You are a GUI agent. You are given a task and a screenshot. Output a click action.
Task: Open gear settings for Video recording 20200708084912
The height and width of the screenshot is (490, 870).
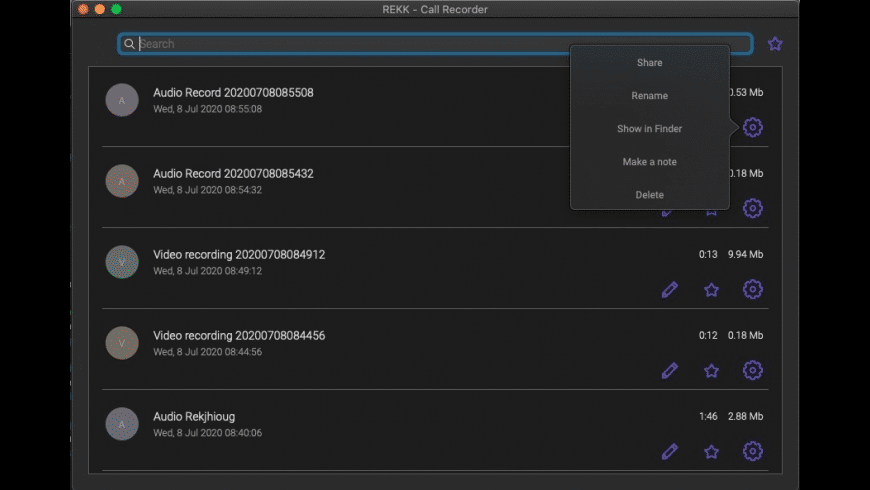pos(752,289)
